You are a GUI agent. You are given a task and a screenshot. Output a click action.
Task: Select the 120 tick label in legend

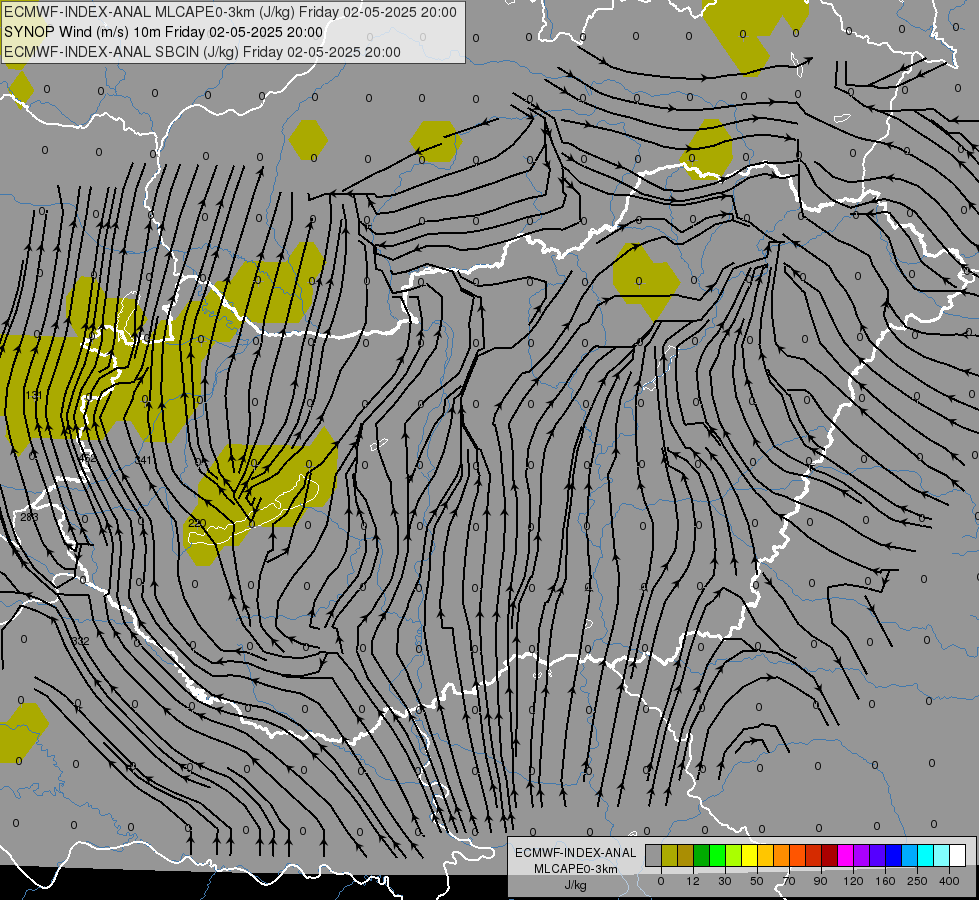click(x=854, y=881)
